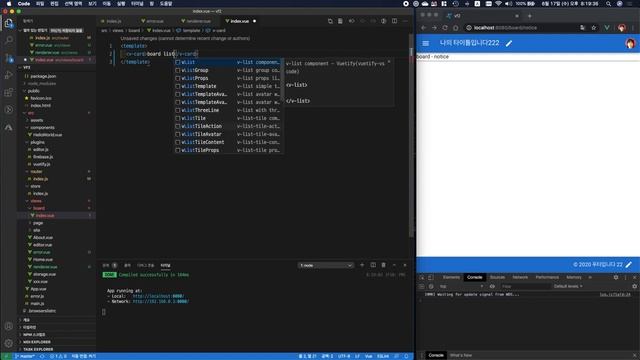640x360 pixels.
Task: Close the terminal panel
Action: point(405,265)
